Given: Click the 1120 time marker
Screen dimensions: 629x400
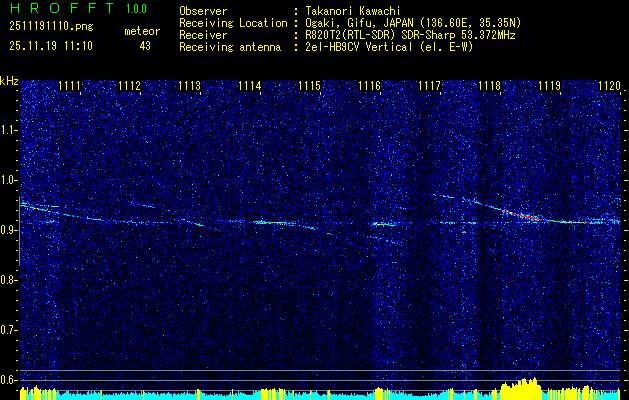Looking at the screenshot, I should (609, 86).
